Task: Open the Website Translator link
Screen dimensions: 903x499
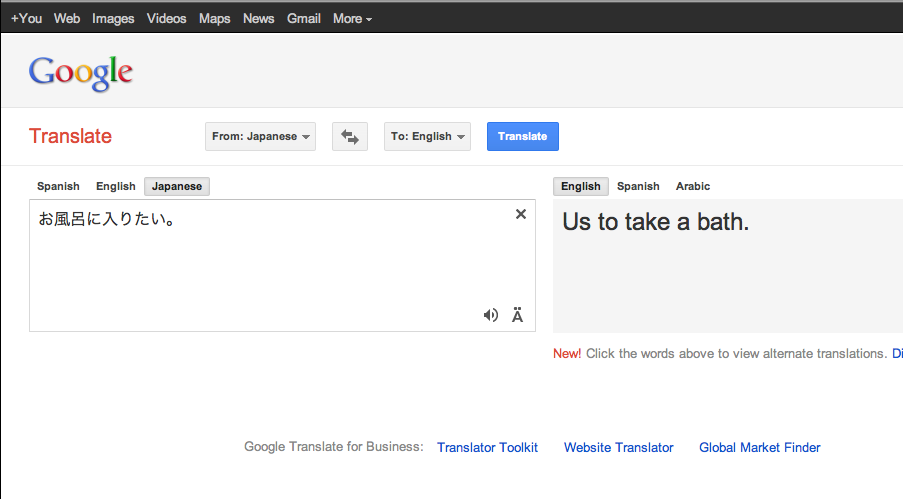Action: click(x=618, y=448)
